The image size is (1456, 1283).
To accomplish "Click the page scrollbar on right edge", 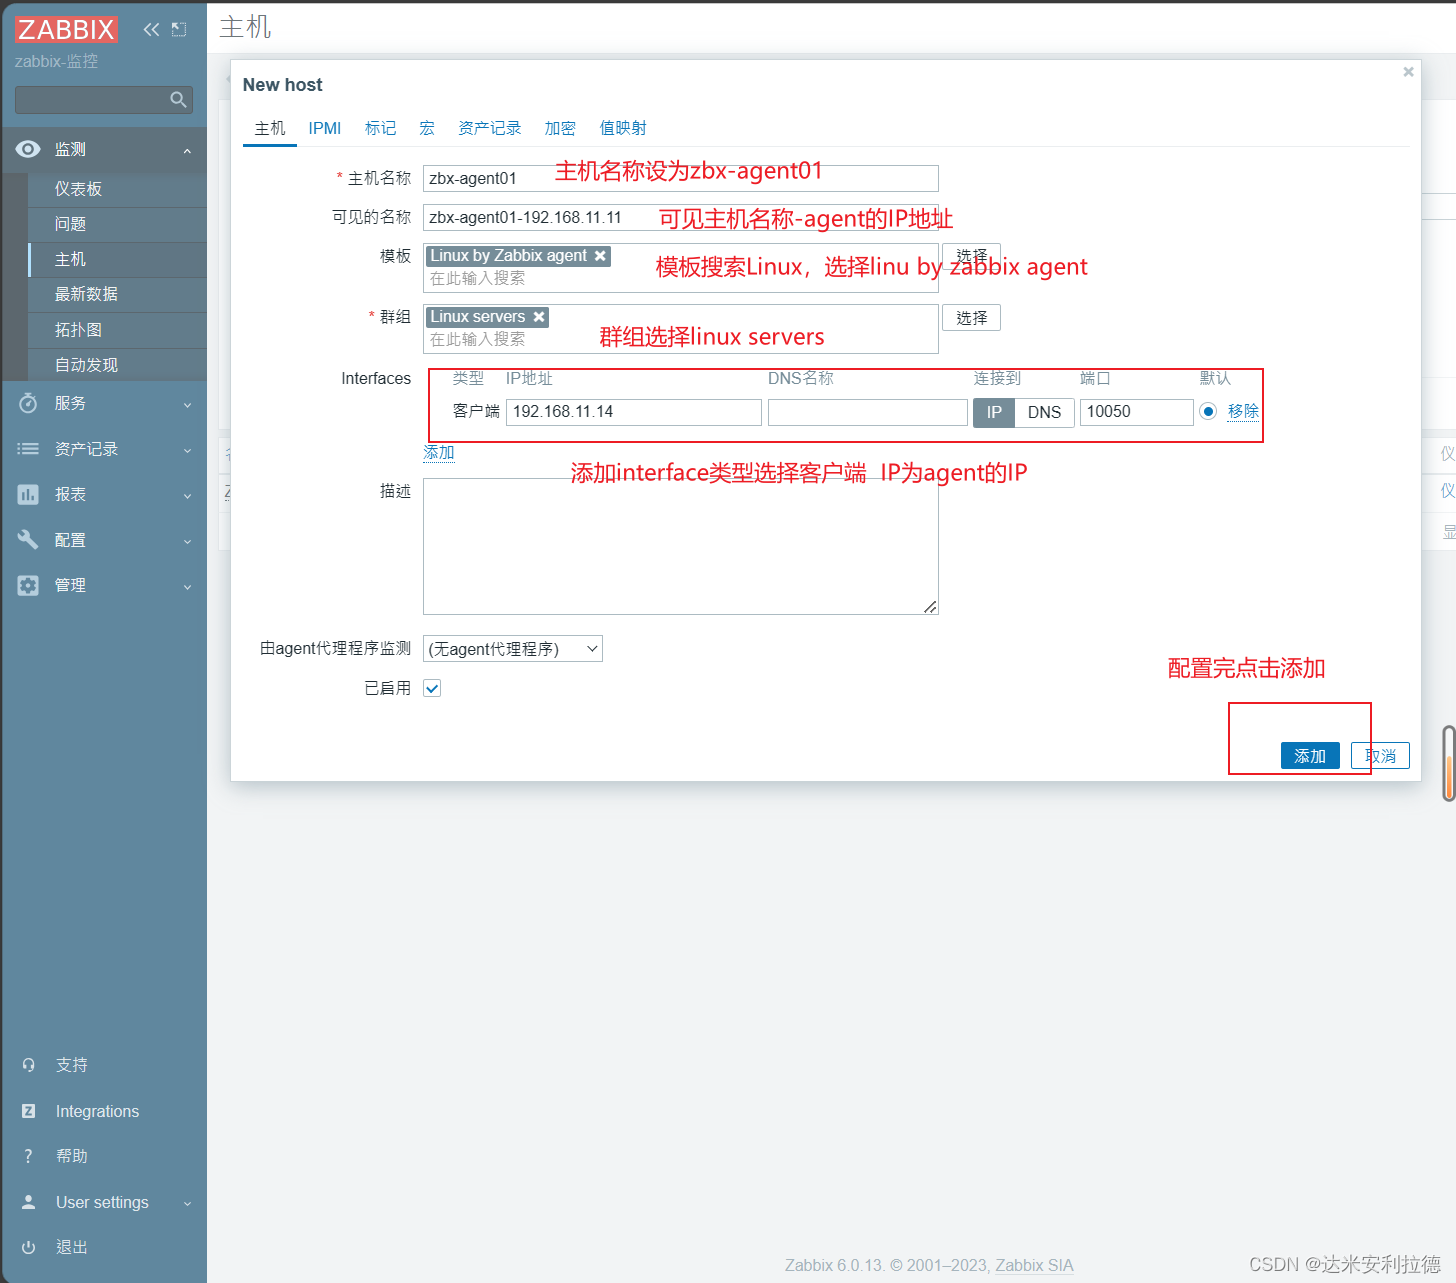I will click(x=1449, y=764).
